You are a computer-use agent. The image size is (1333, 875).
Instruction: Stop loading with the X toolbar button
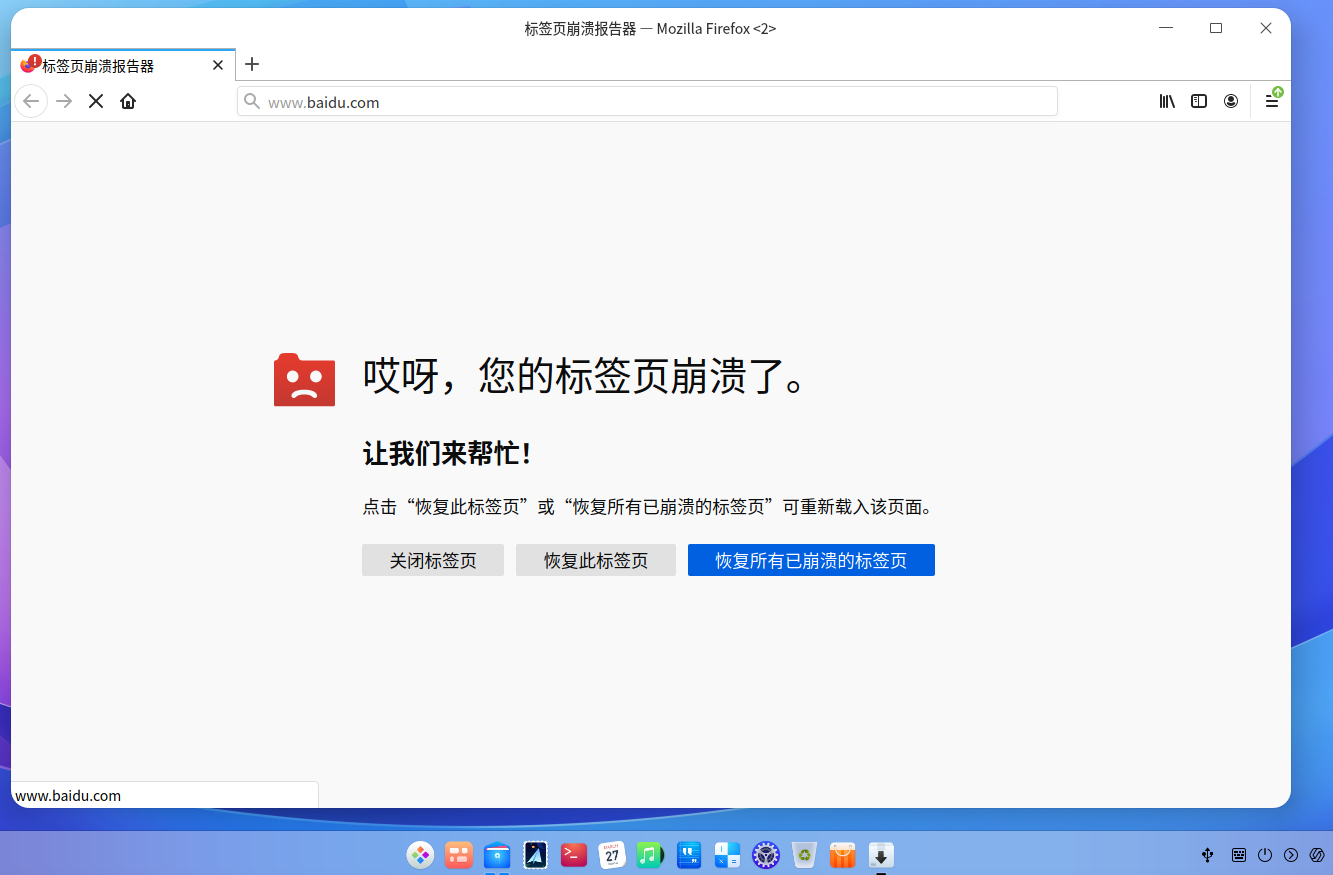click(x=96, y=101)
